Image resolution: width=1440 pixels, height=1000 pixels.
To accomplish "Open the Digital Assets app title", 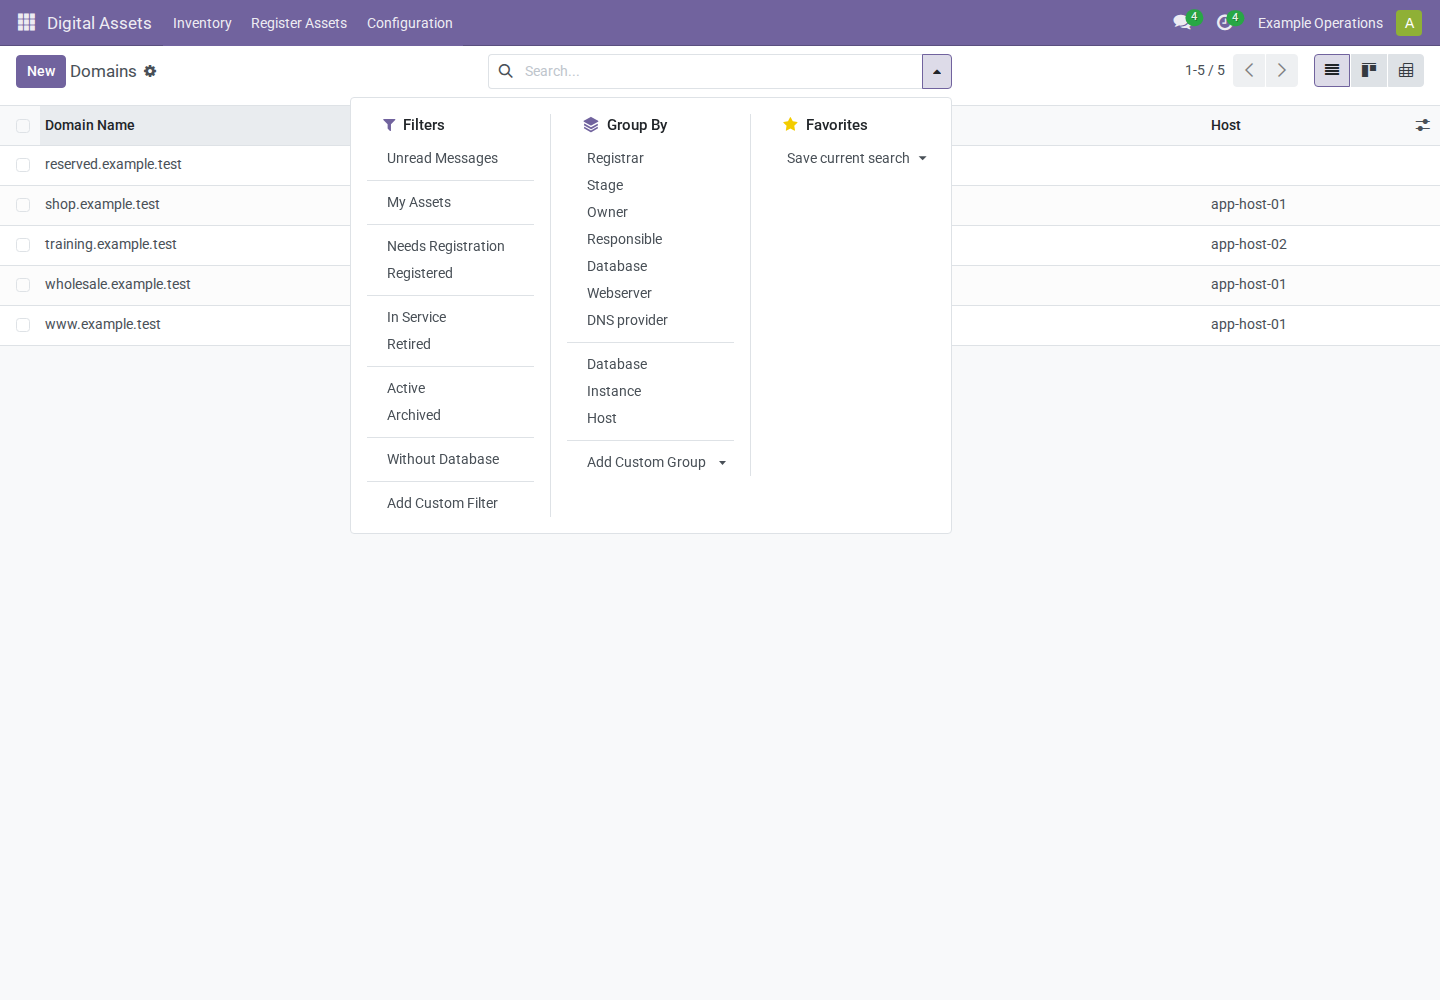I will 99,23.
